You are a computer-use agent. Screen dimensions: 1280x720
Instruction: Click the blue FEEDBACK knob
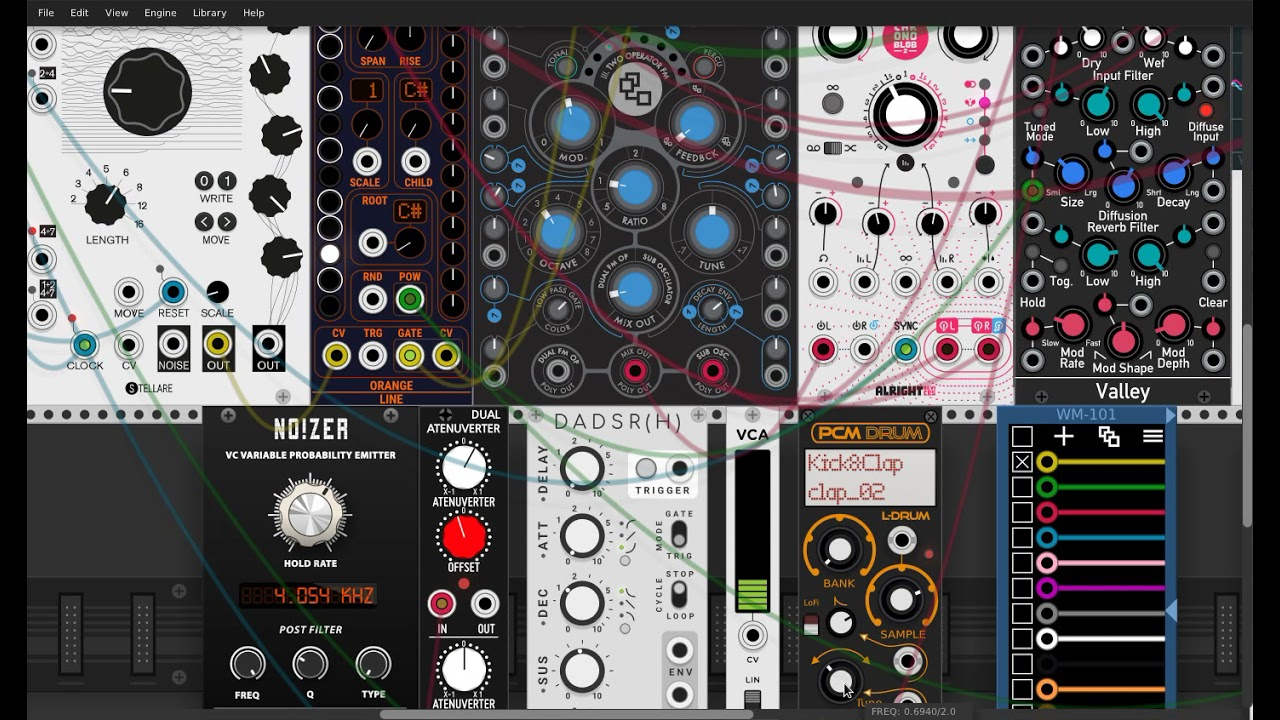(697, 125)
